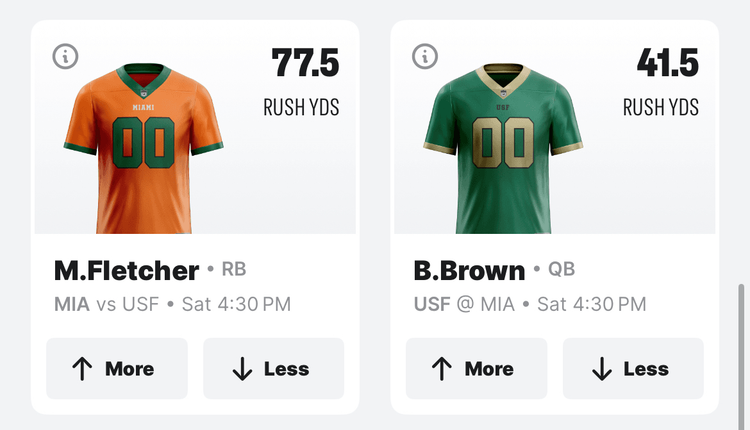Viewport: 750px width, 430px height.
Task: Click RUSH YDS label under 77.5
Action: 301,107
